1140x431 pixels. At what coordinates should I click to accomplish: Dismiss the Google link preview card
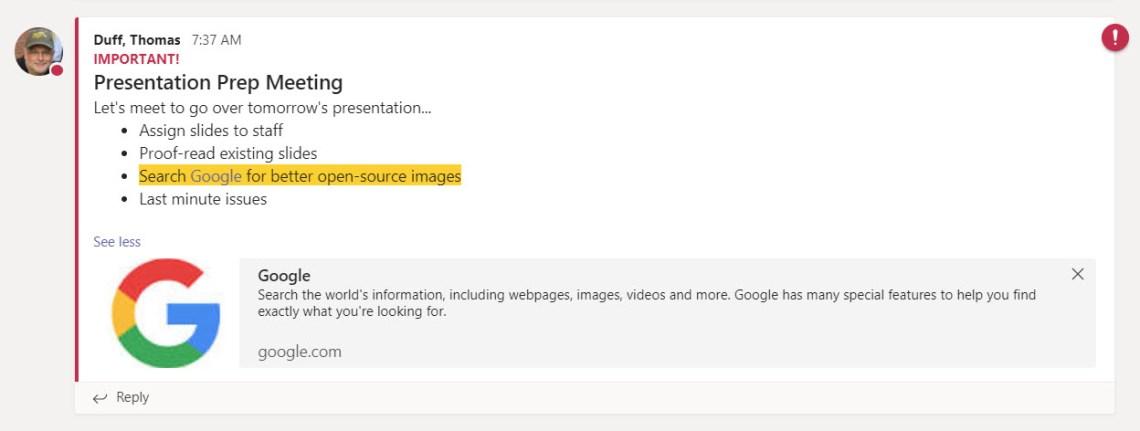[1077, 274]
